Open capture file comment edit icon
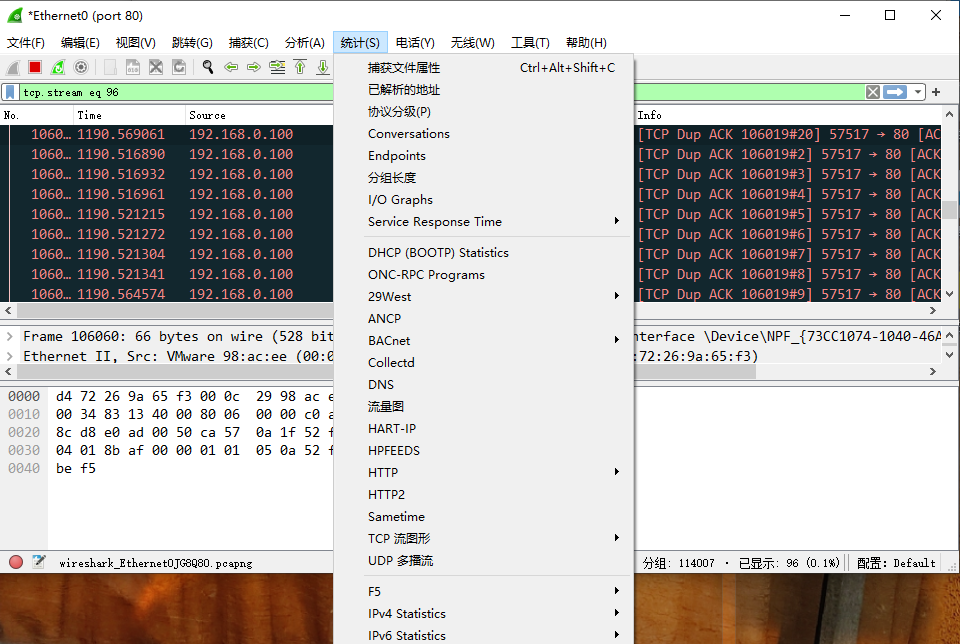Viewport: 960px width, 644px height. (39, 562)
